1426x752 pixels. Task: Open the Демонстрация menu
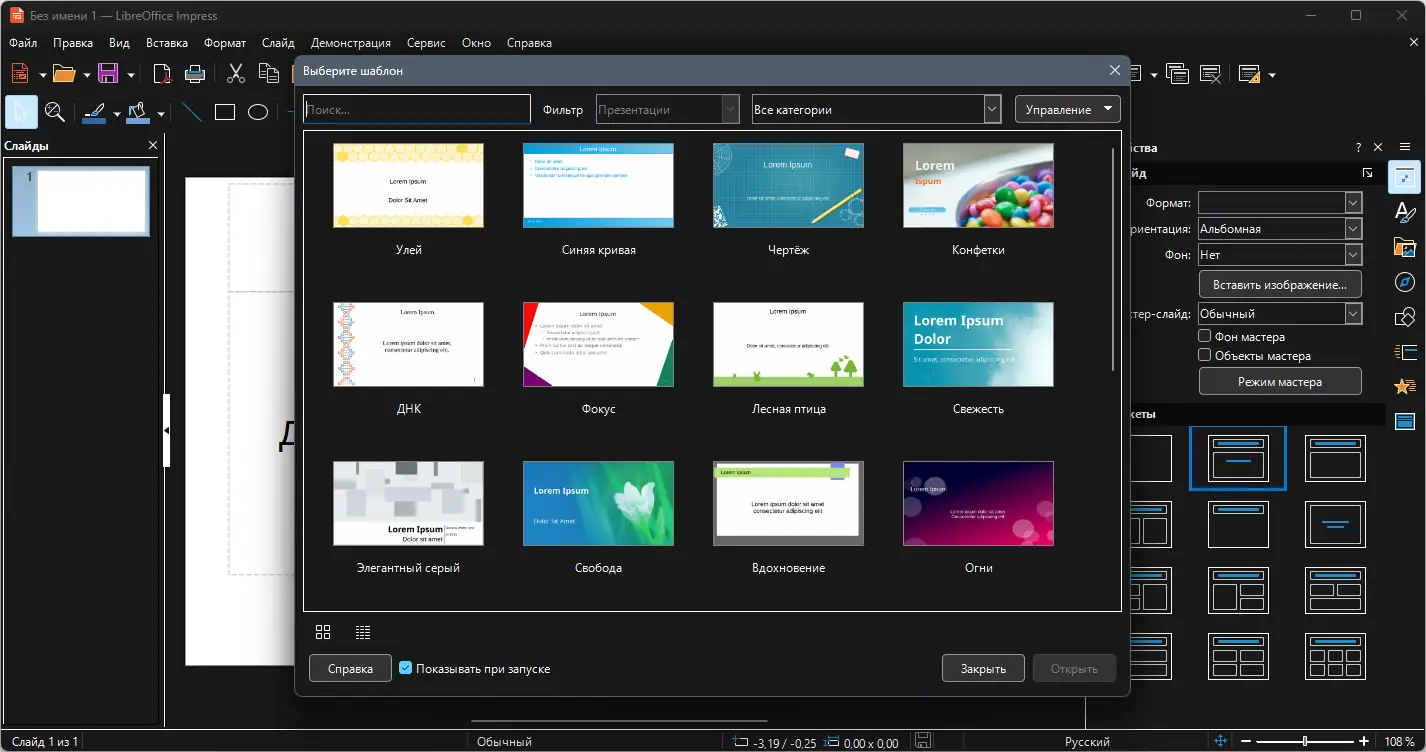tap(351, 43)
